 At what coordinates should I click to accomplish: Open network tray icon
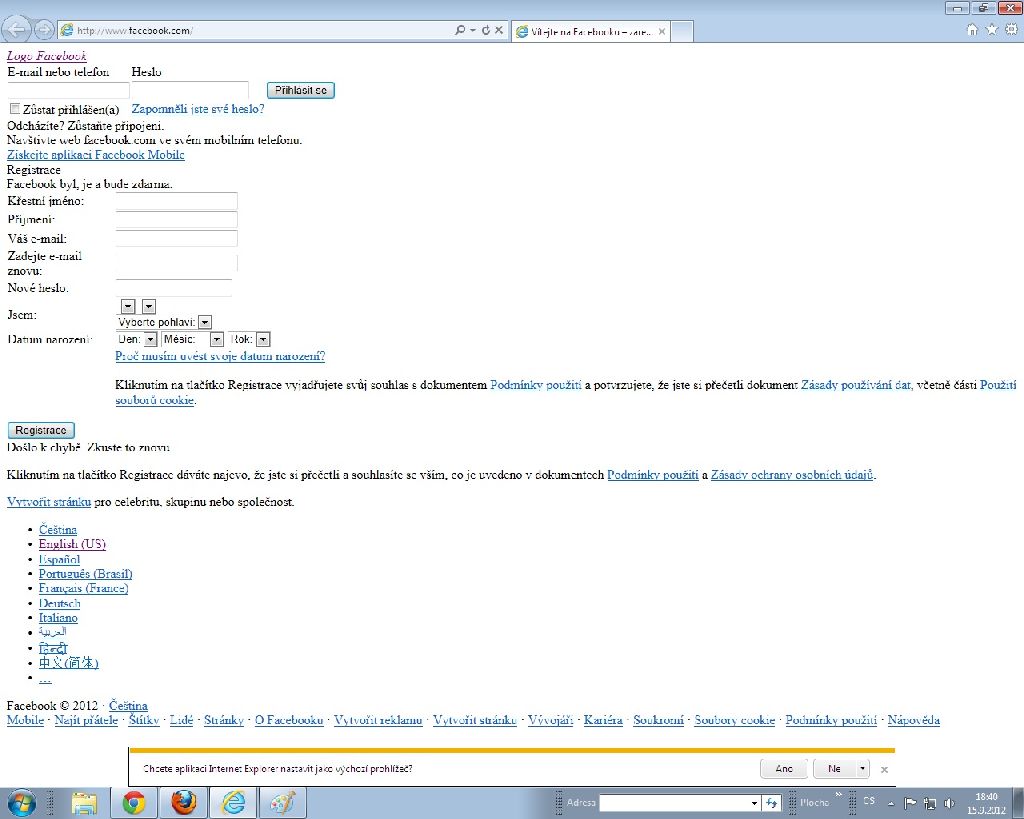(x=930, y=803)
